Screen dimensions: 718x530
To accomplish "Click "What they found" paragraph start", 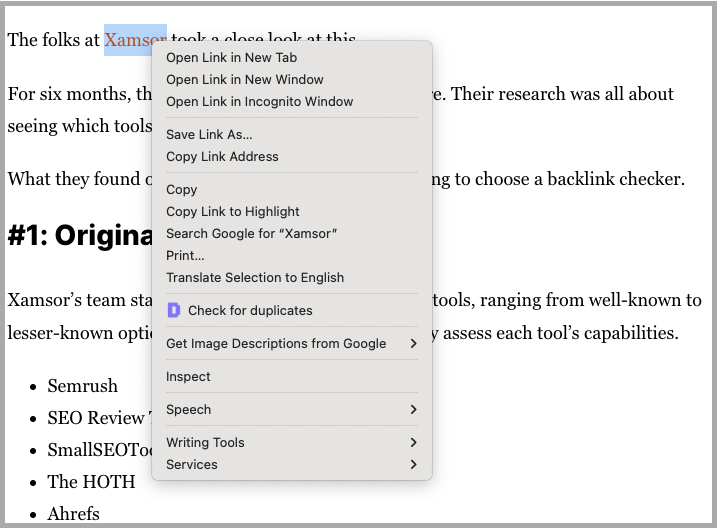I will [74, 179].
